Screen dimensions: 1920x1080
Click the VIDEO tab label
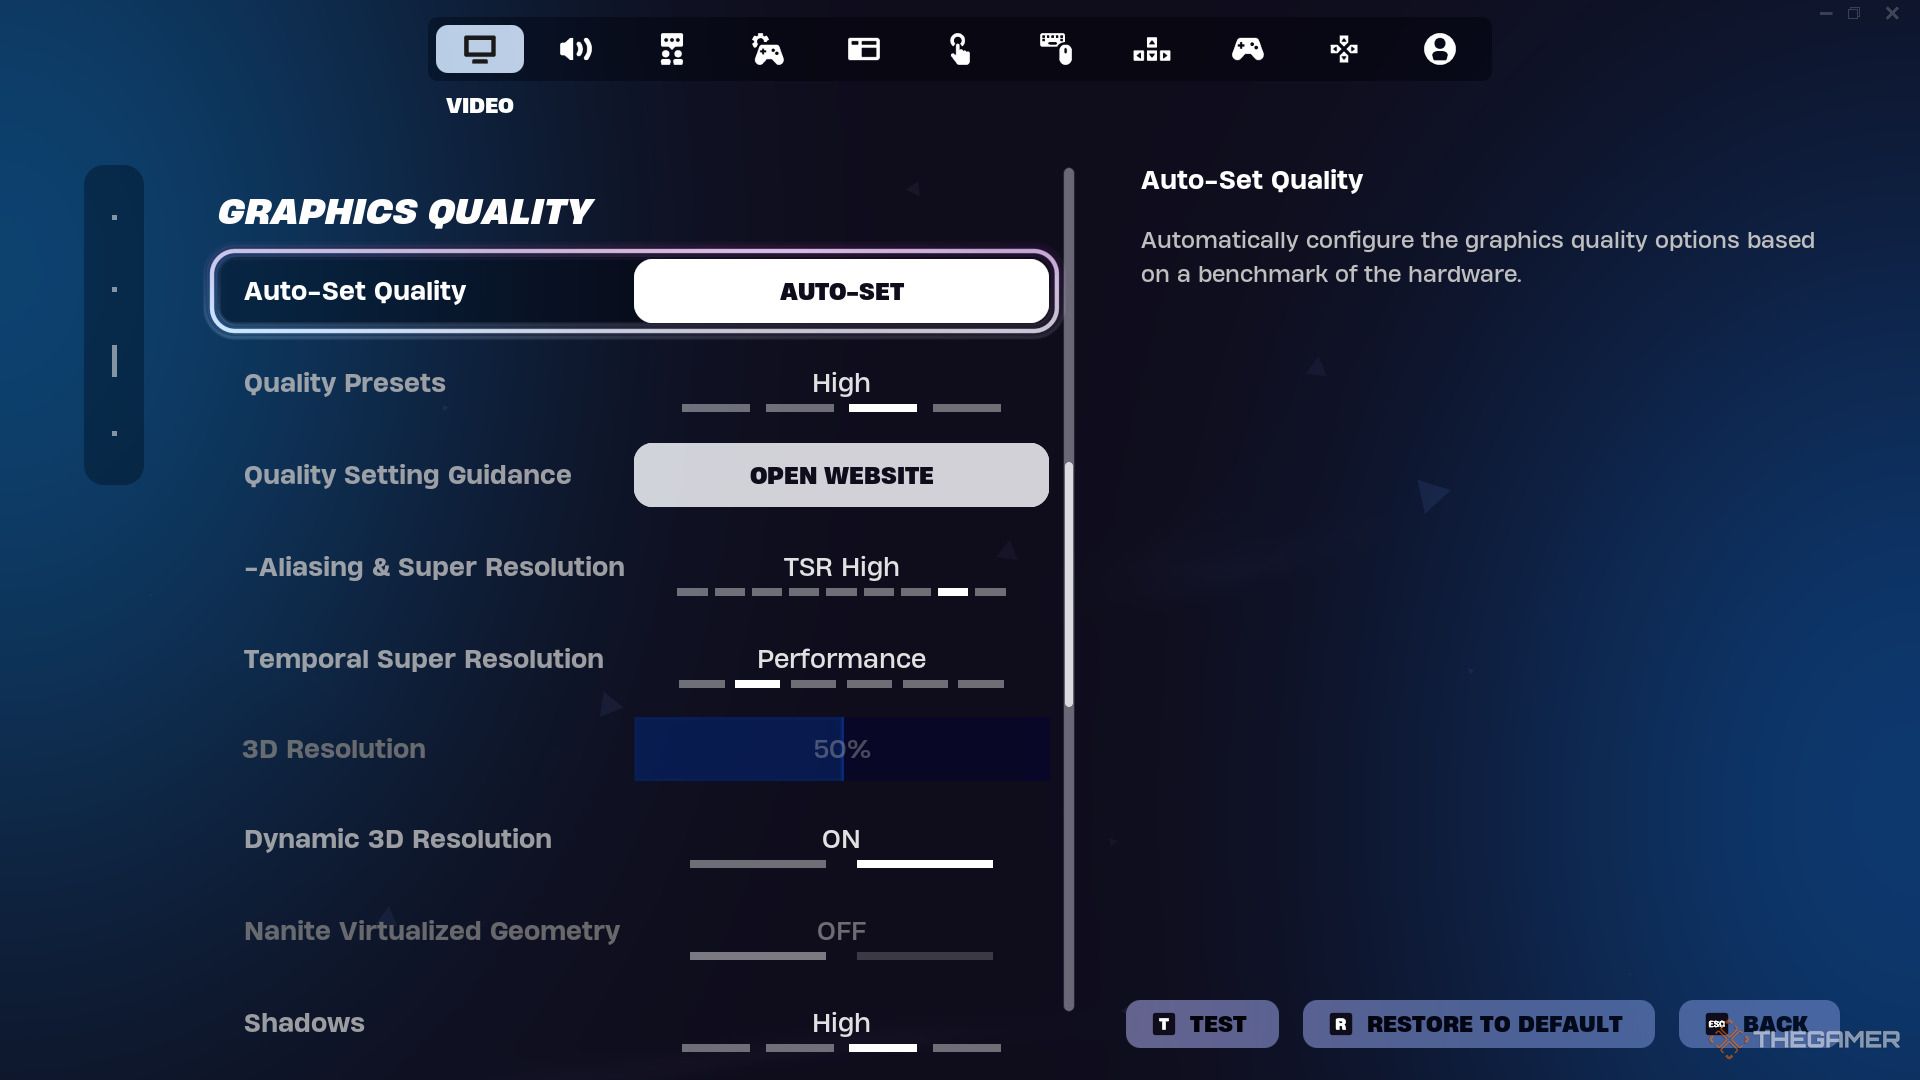point(480,104)
